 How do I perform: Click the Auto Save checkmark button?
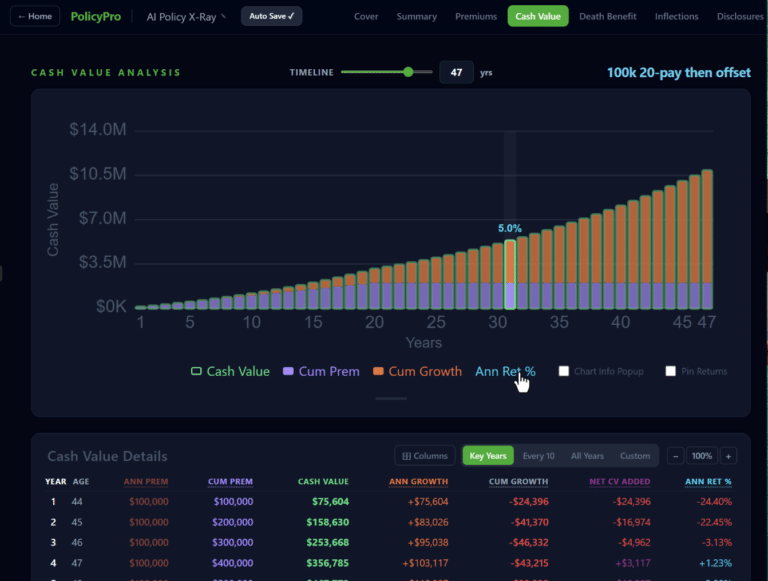(x=271, y=16)
